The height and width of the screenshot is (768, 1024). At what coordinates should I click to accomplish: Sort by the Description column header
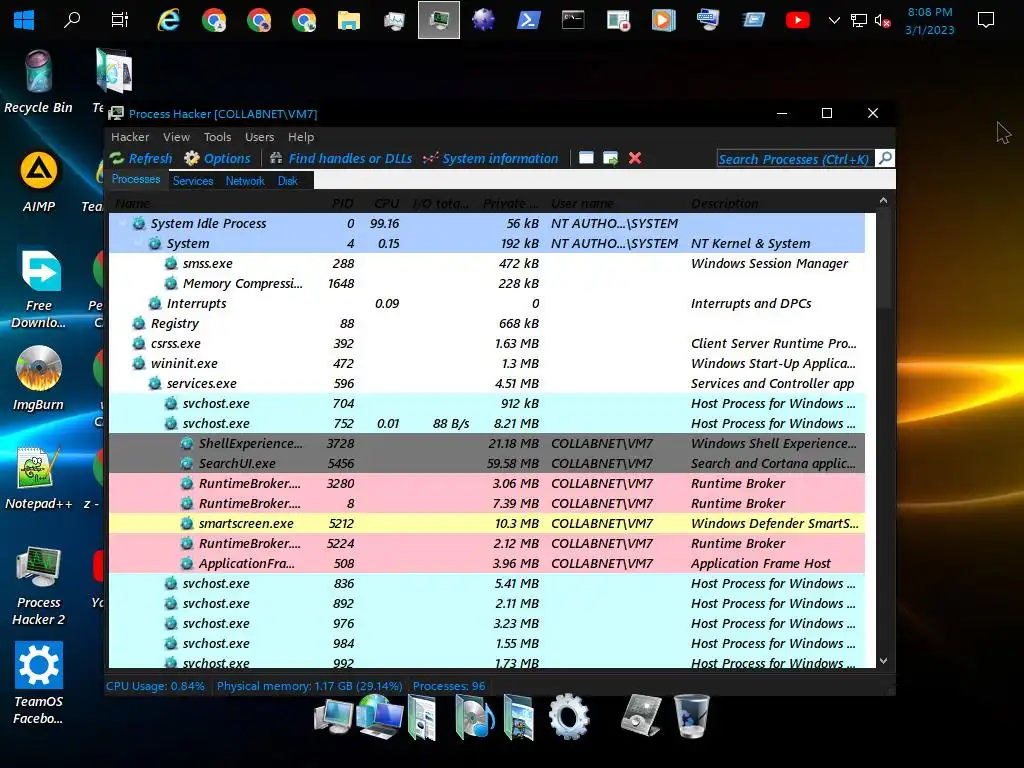click(725, 204)
